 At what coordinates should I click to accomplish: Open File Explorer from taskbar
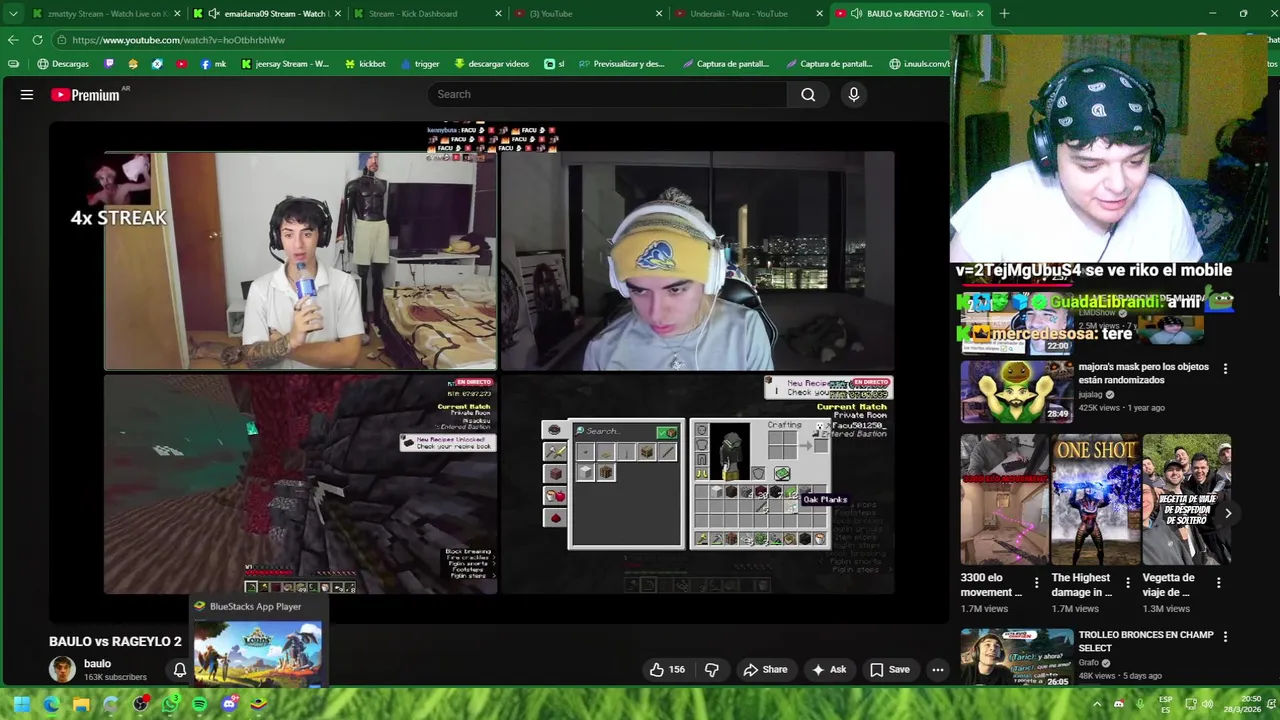click(x=81, y=704)
